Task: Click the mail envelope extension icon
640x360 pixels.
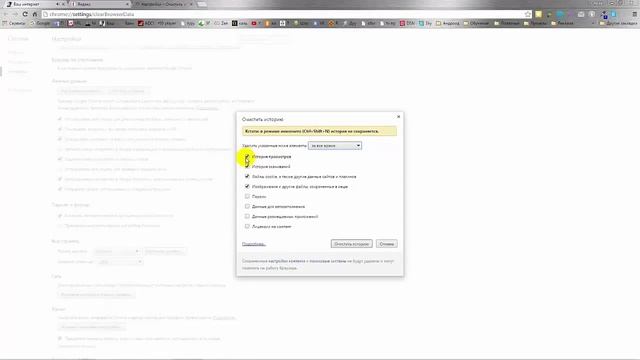Action: [x=581, y=14]
